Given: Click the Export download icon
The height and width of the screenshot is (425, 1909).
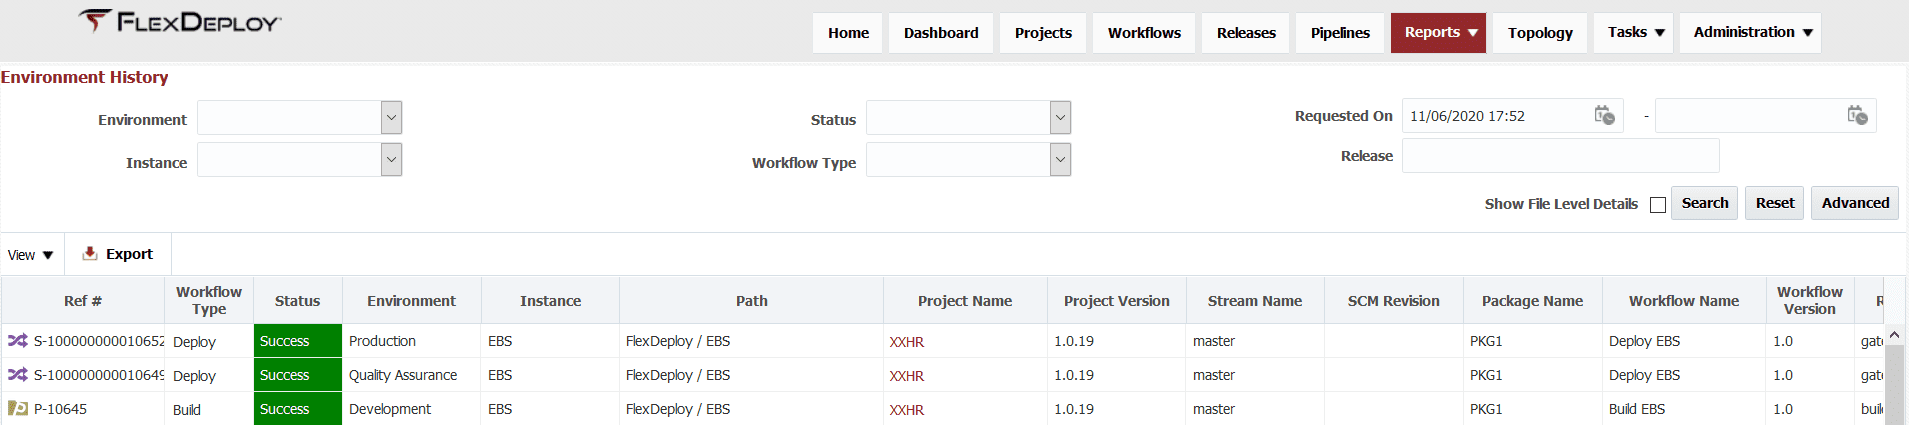Looking at the screenshot, I should (90, 253).
